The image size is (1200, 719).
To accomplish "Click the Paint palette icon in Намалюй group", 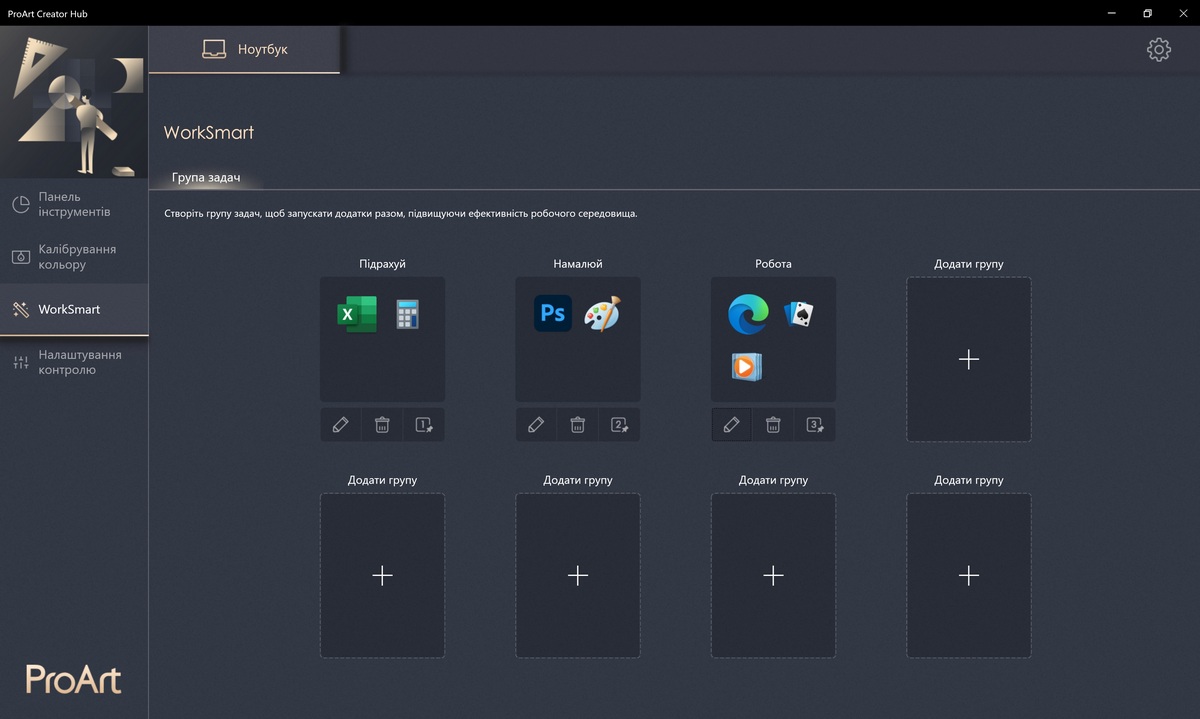I will coord(602,314).
